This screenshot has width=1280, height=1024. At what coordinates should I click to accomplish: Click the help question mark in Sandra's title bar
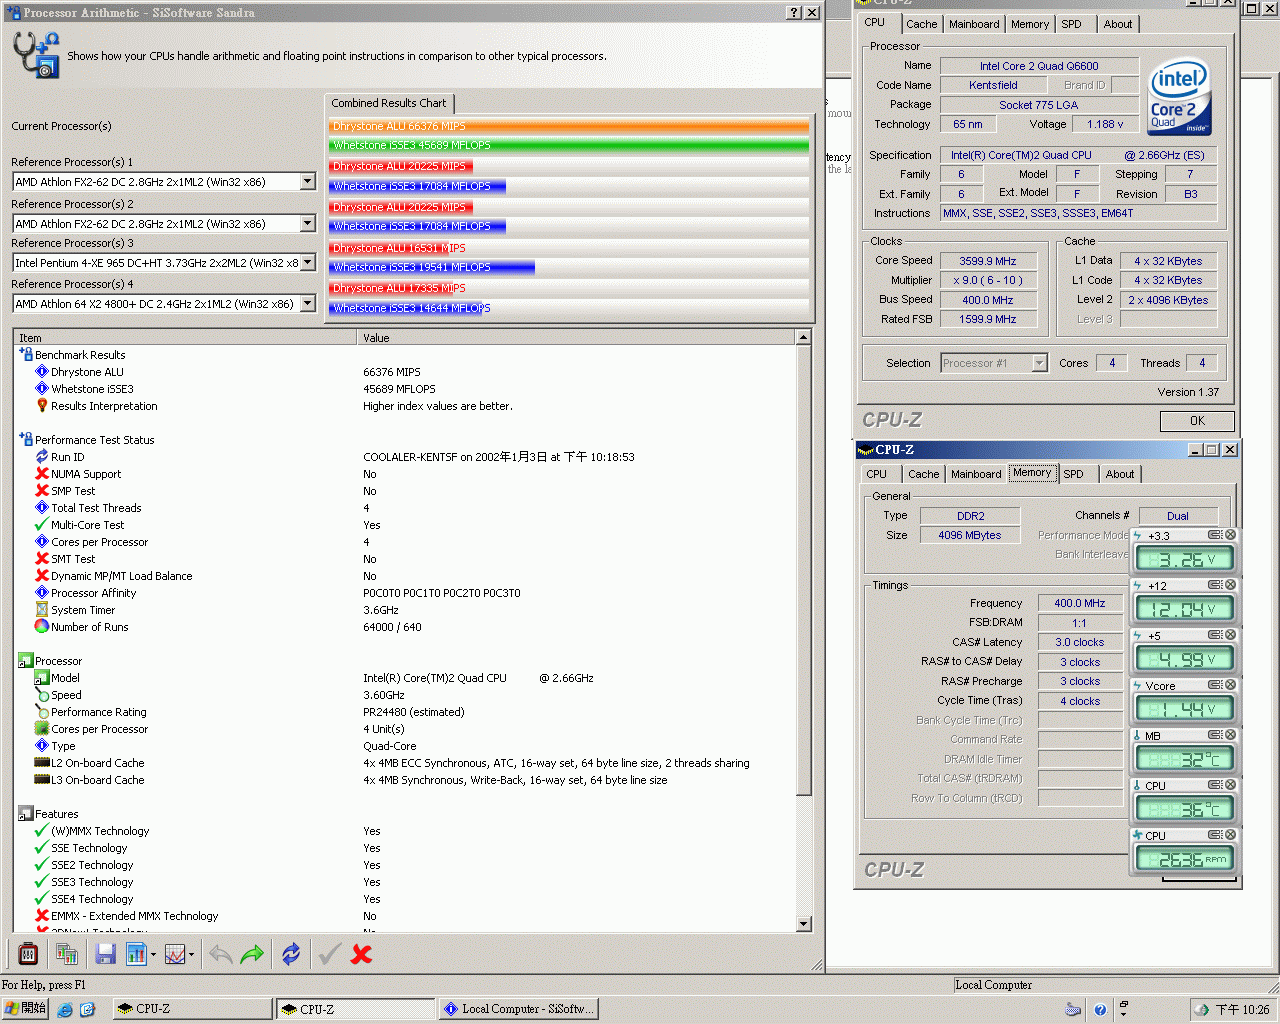pos(794,13)
